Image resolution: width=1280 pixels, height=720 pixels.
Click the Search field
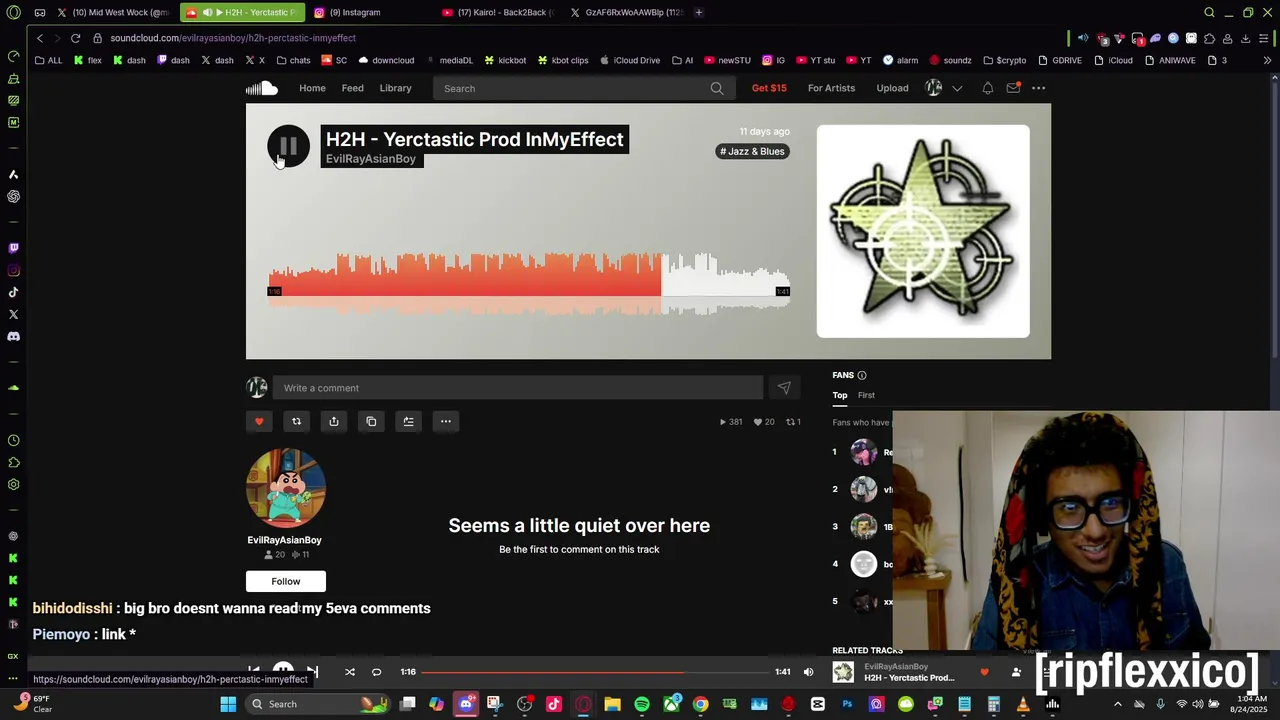(x=583, y=88)
